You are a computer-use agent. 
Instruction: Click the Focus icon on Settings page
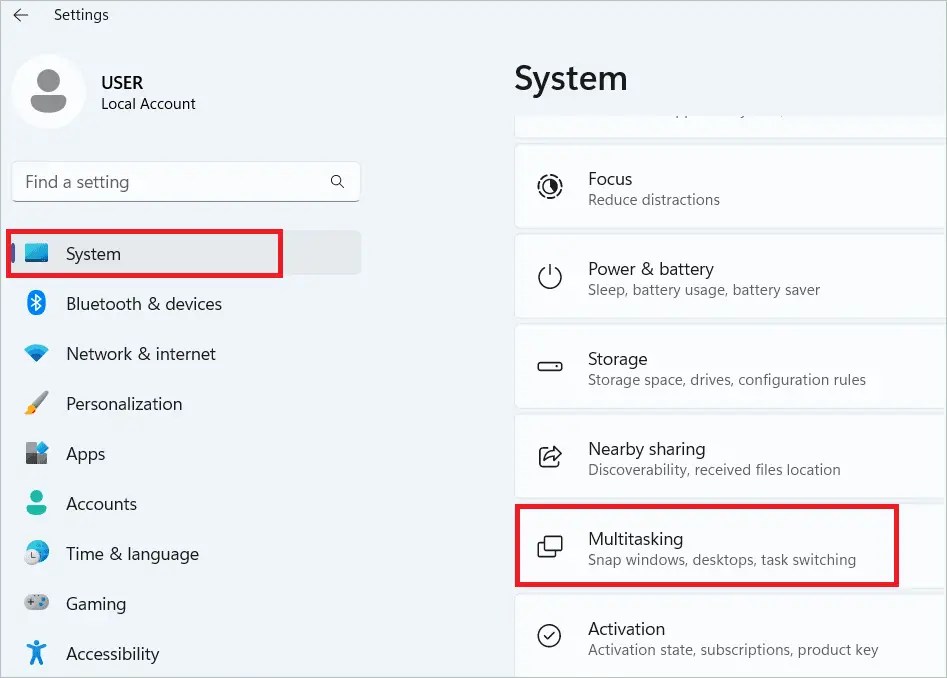tap(549, 186)
